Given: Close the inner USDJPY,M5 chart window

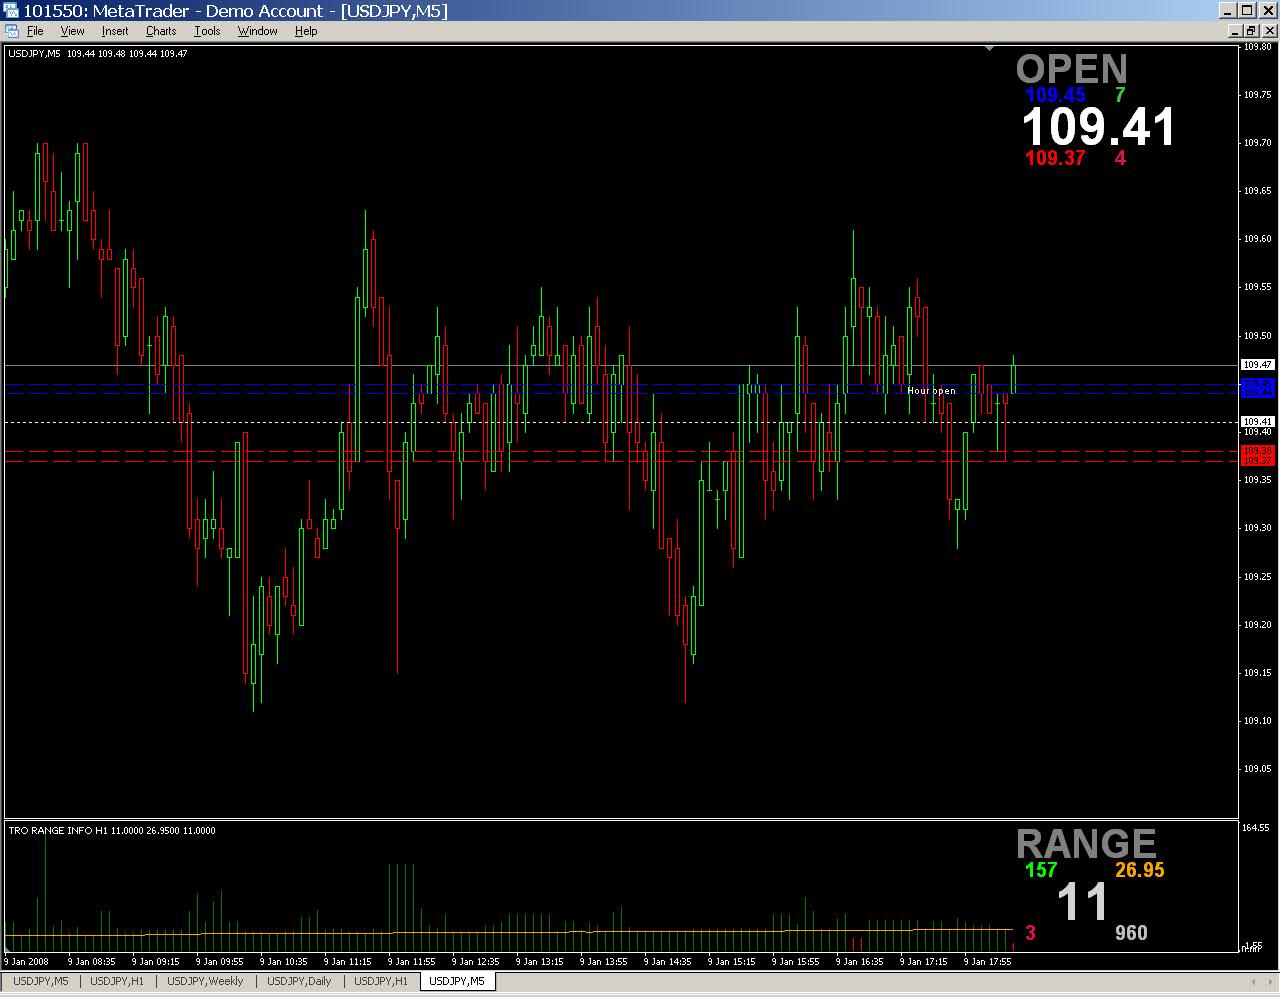Looking at the screenshot, I should (1268, 31).
